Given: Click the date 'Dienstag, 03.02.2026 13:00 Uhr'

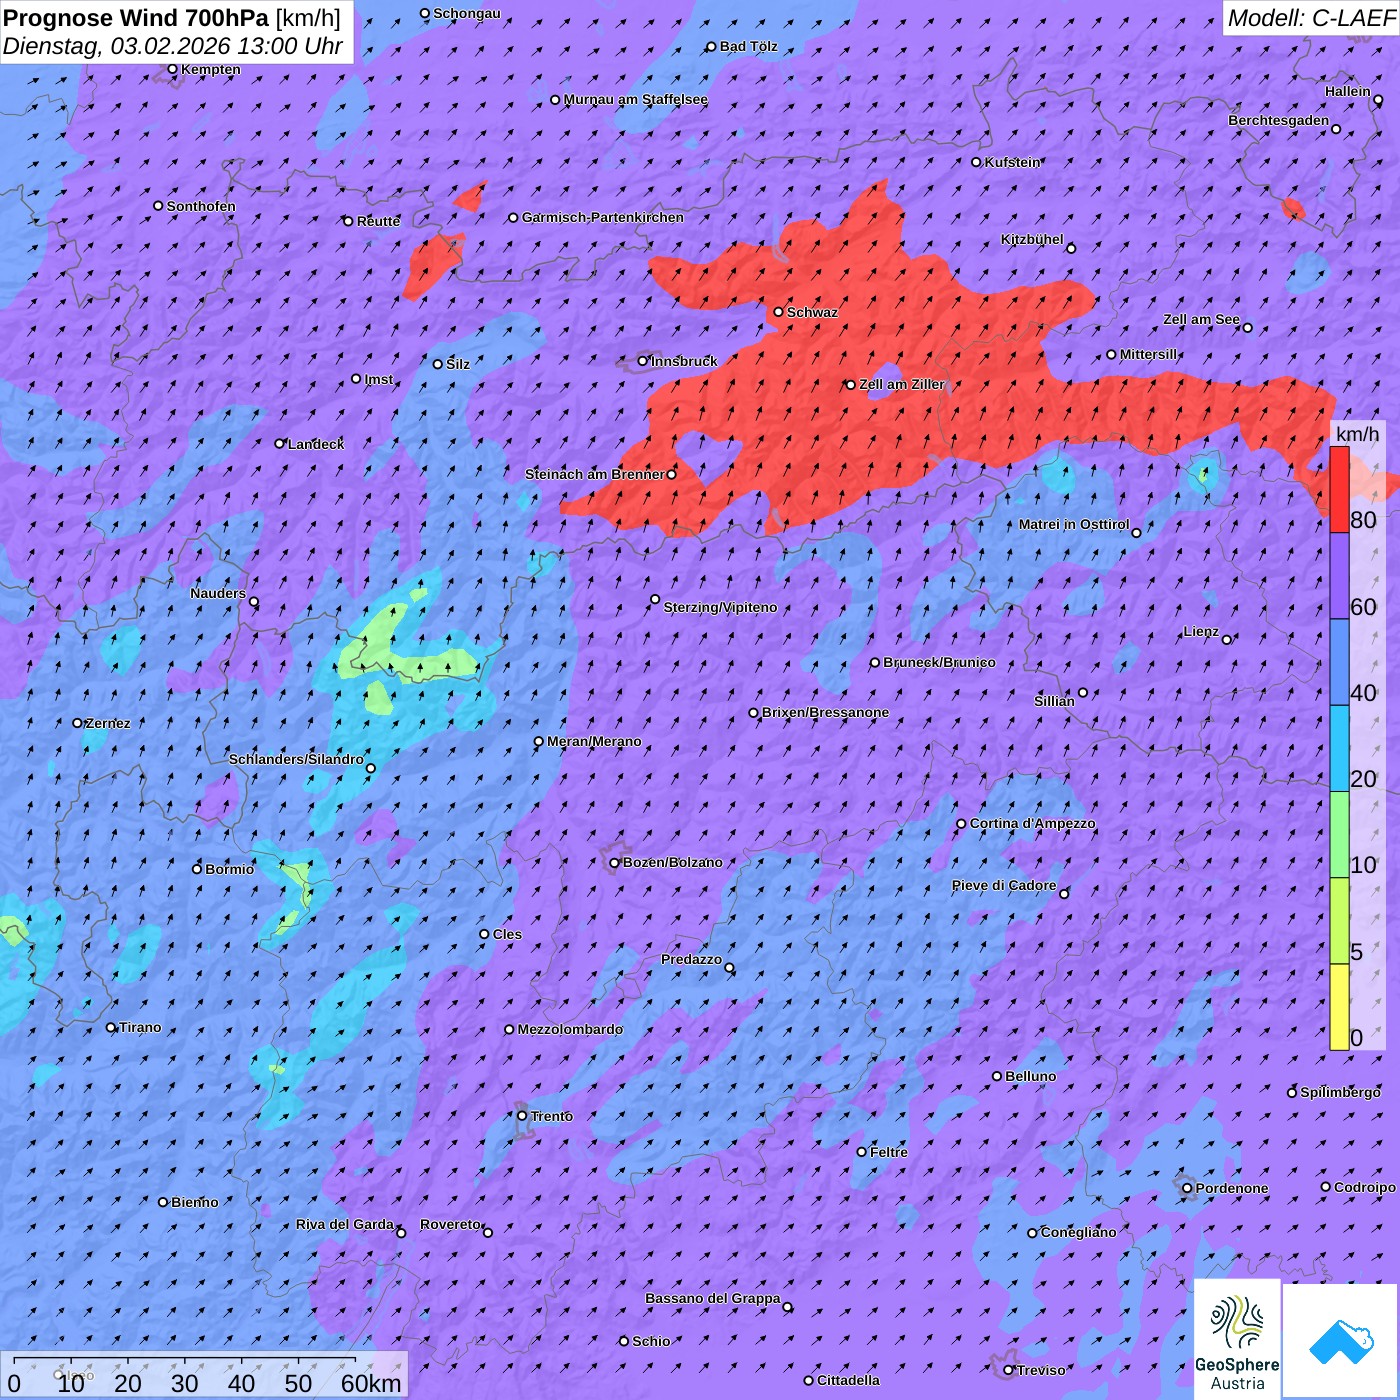Looking at the screenshot, I should pyautogui.click(x=173, y=46).
